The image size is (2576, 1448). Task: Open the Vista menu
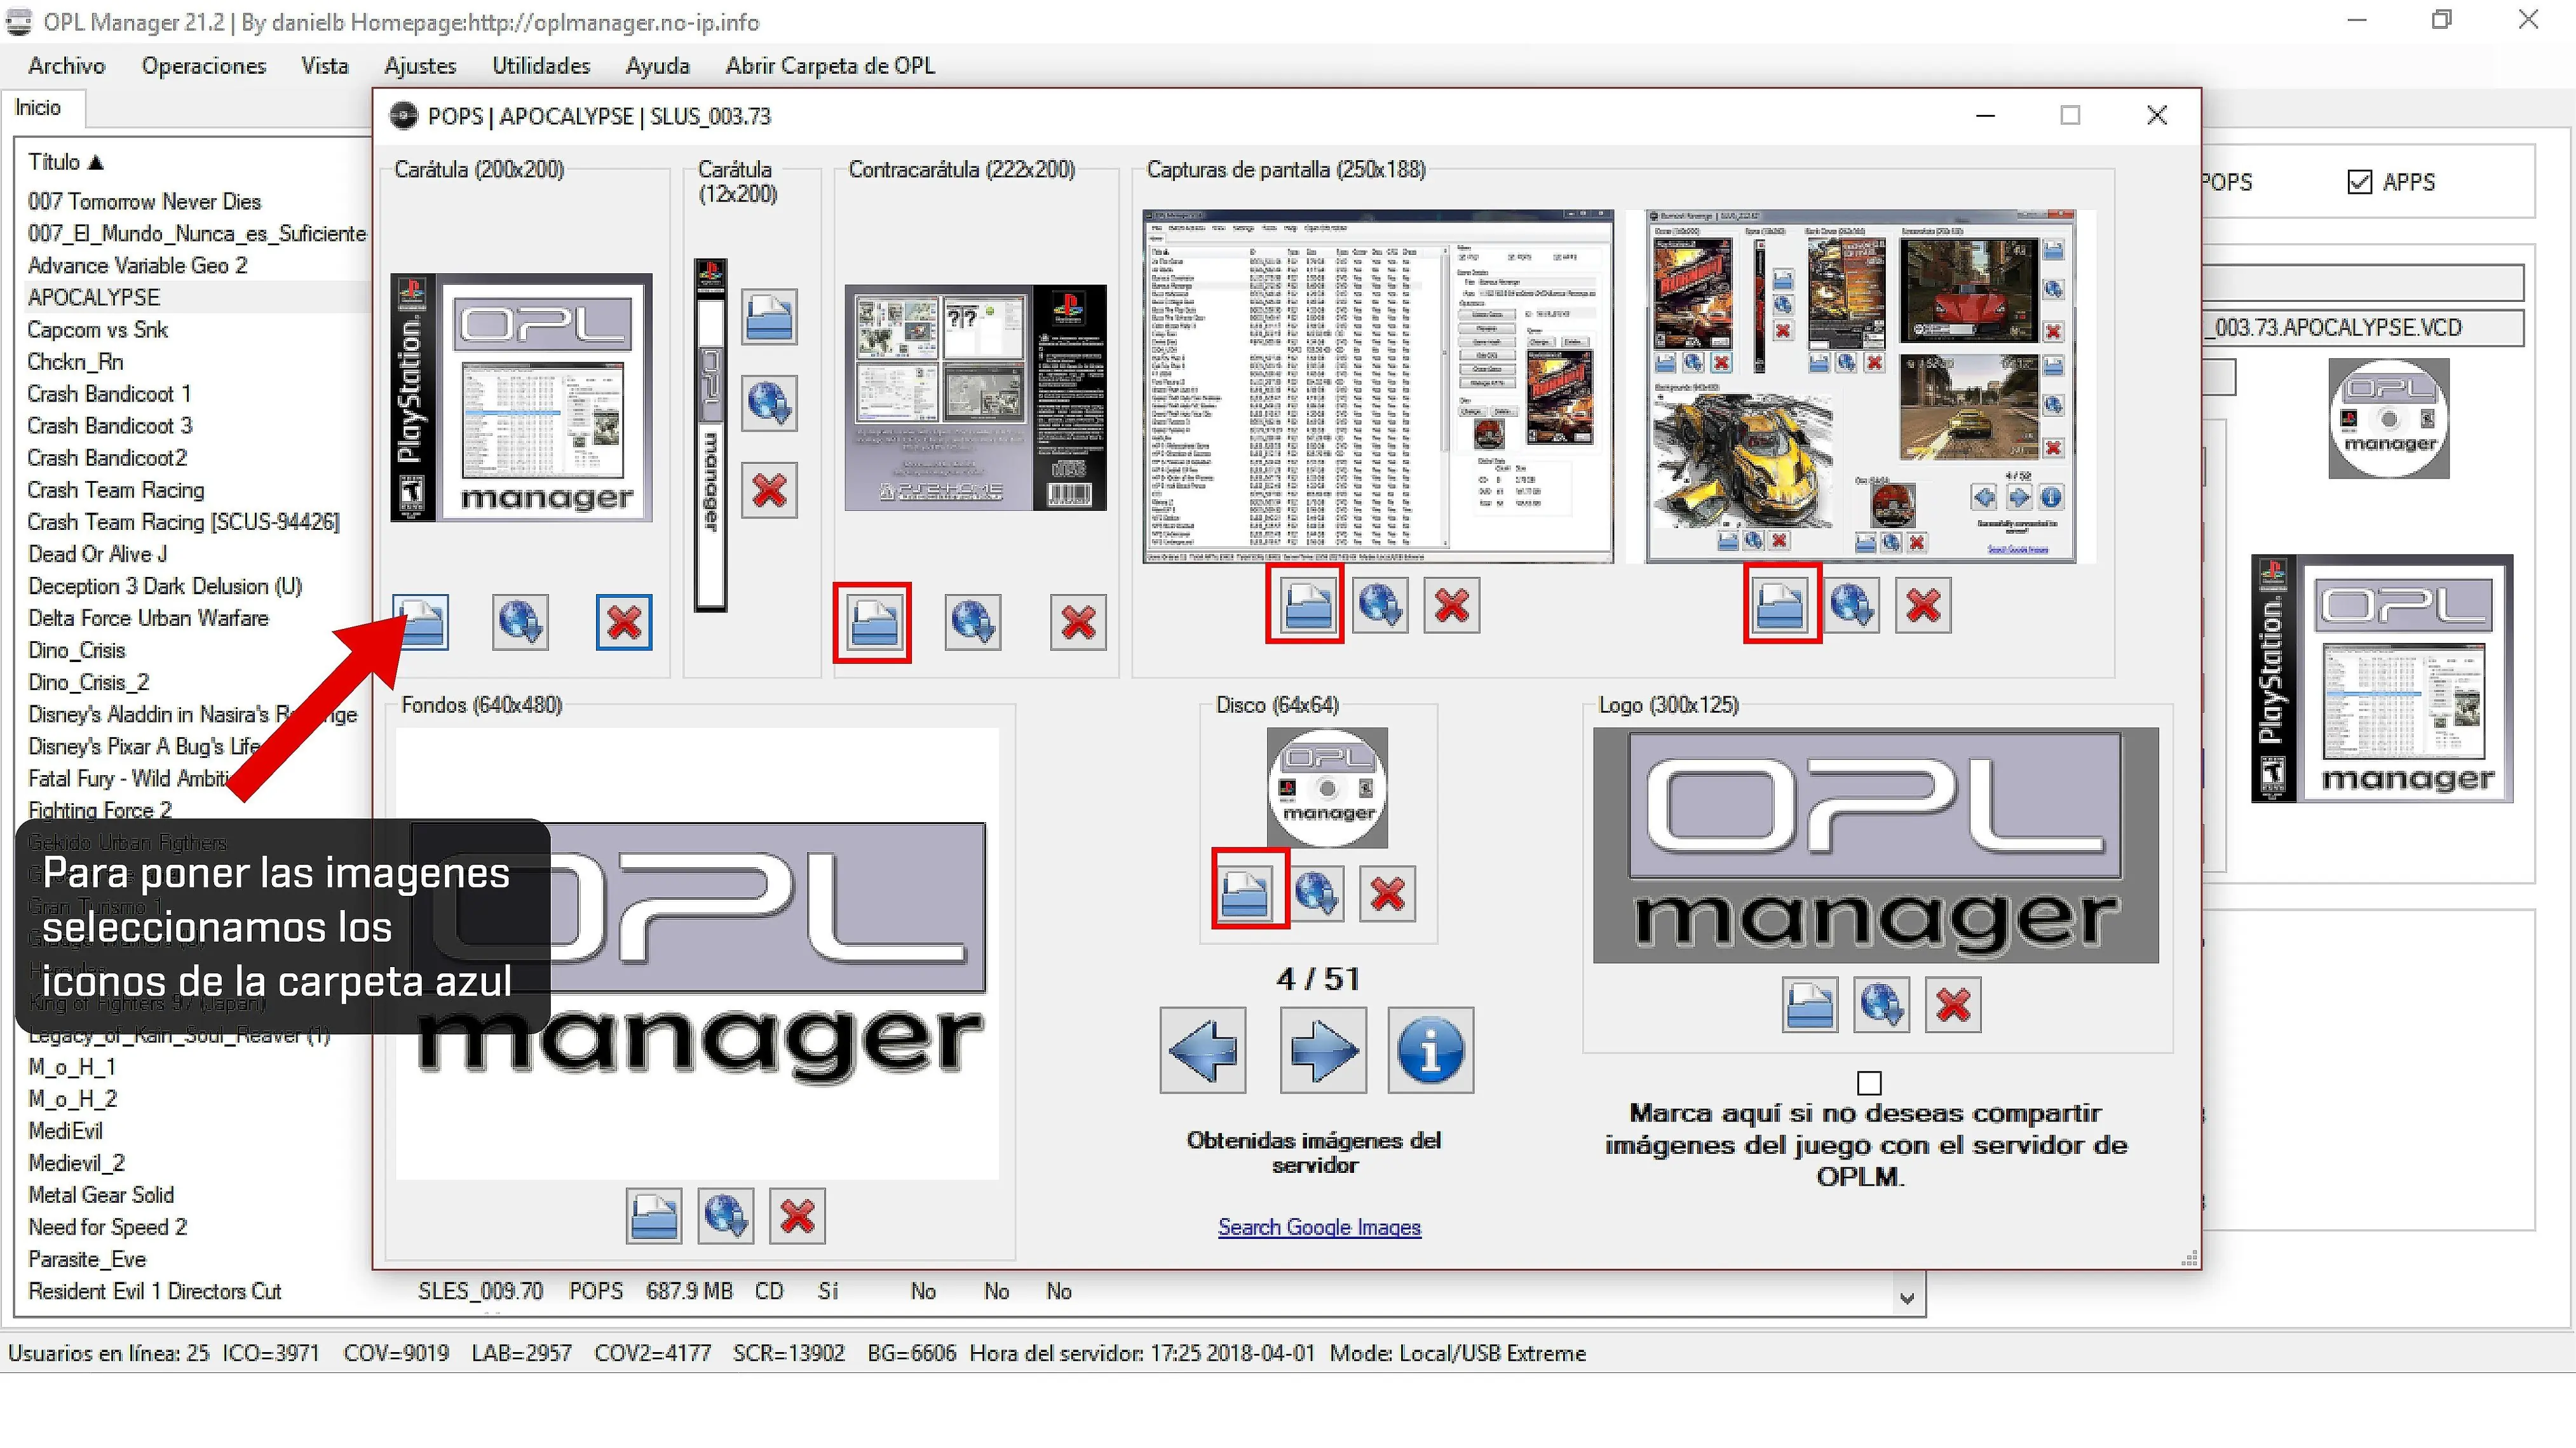click(325, 66)
